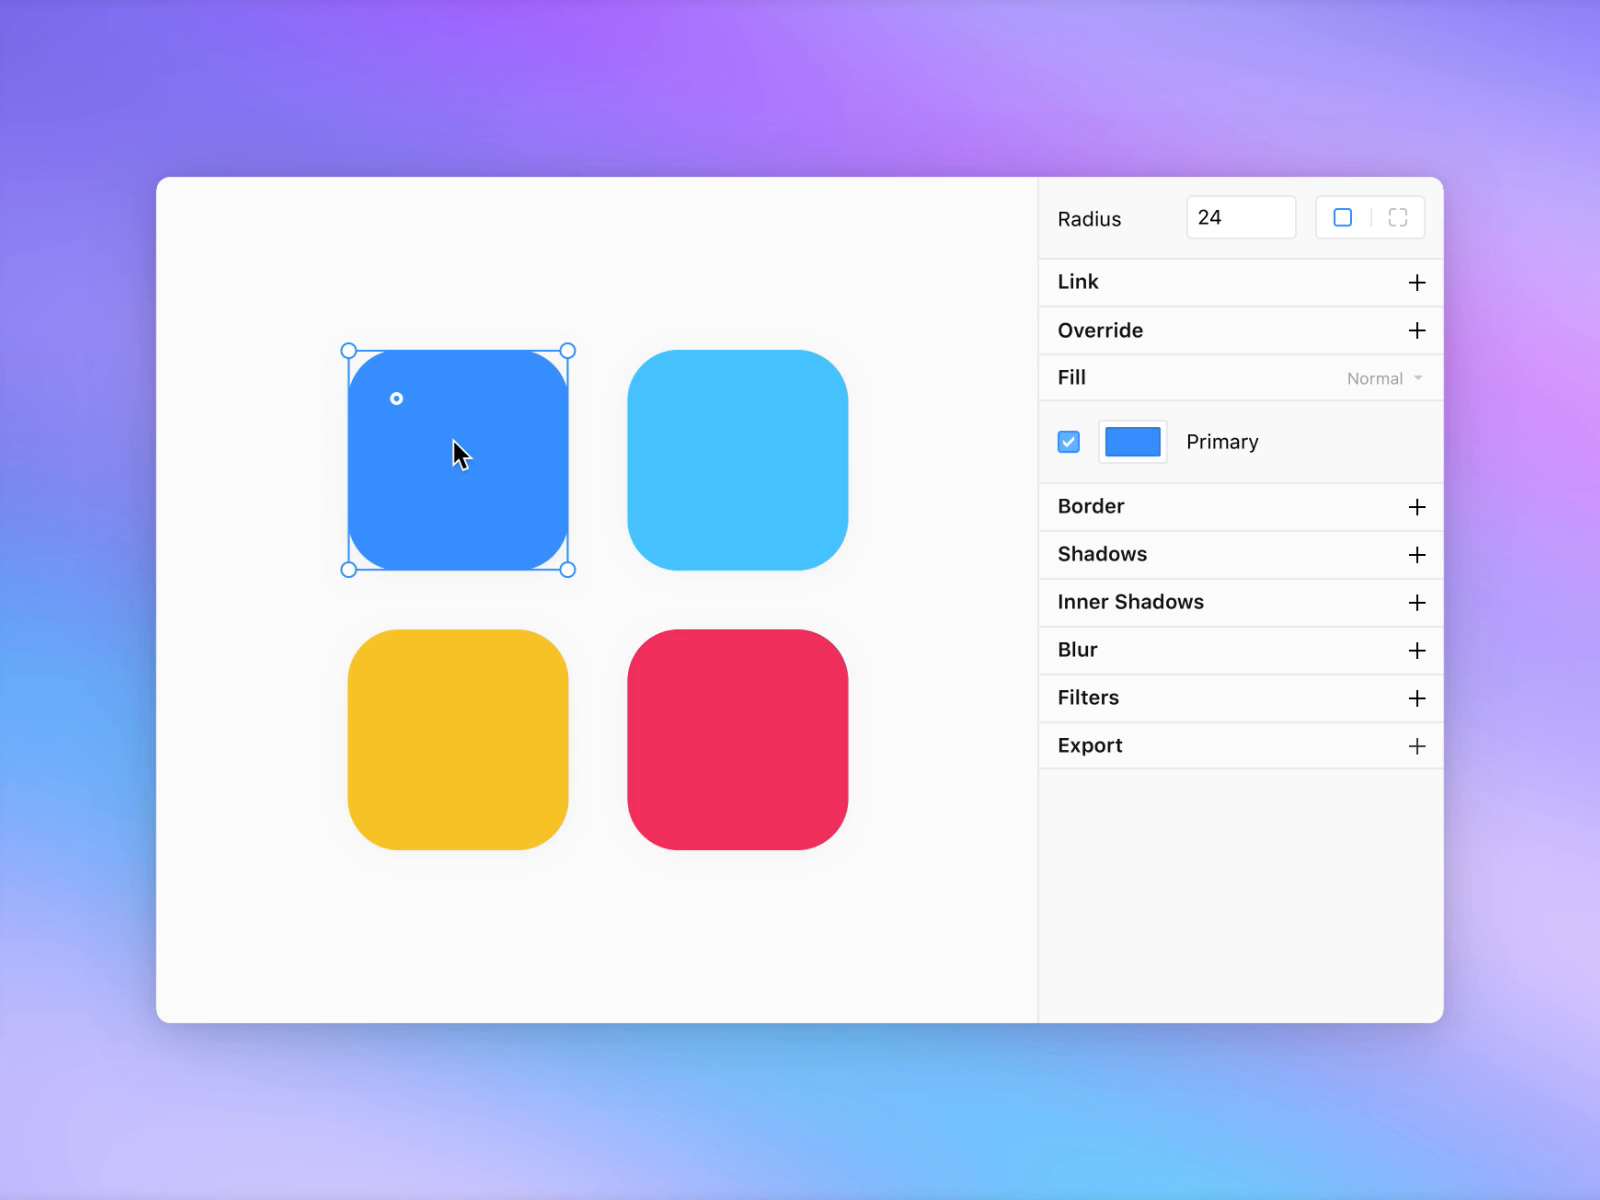The height and width of the screenshot is (1200, 1600).
Task: Click inside the Radius value field
Action: coord(1240,217)
